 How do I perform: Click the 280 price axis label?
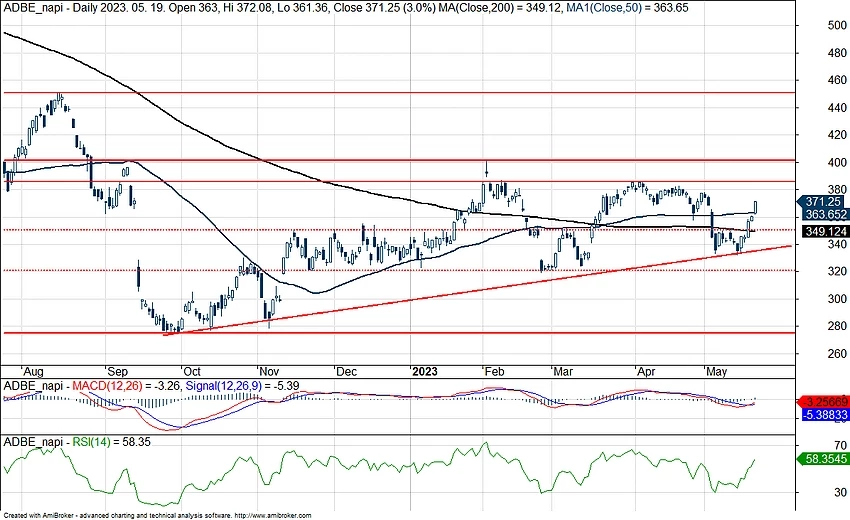838,326
